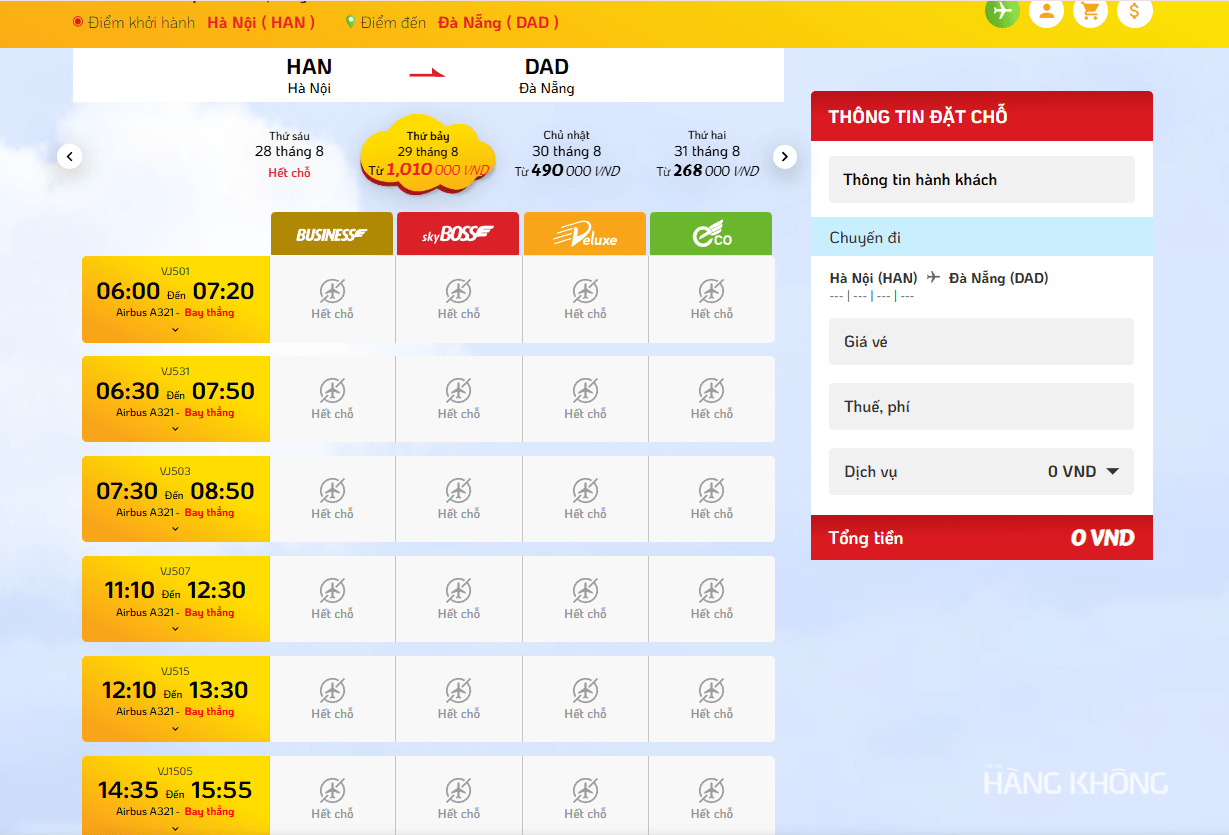The image size is (1229, 835).
Task: Select SkyBoss sold-out cell for flight VJ1505
Action: [x=459, y=796]
